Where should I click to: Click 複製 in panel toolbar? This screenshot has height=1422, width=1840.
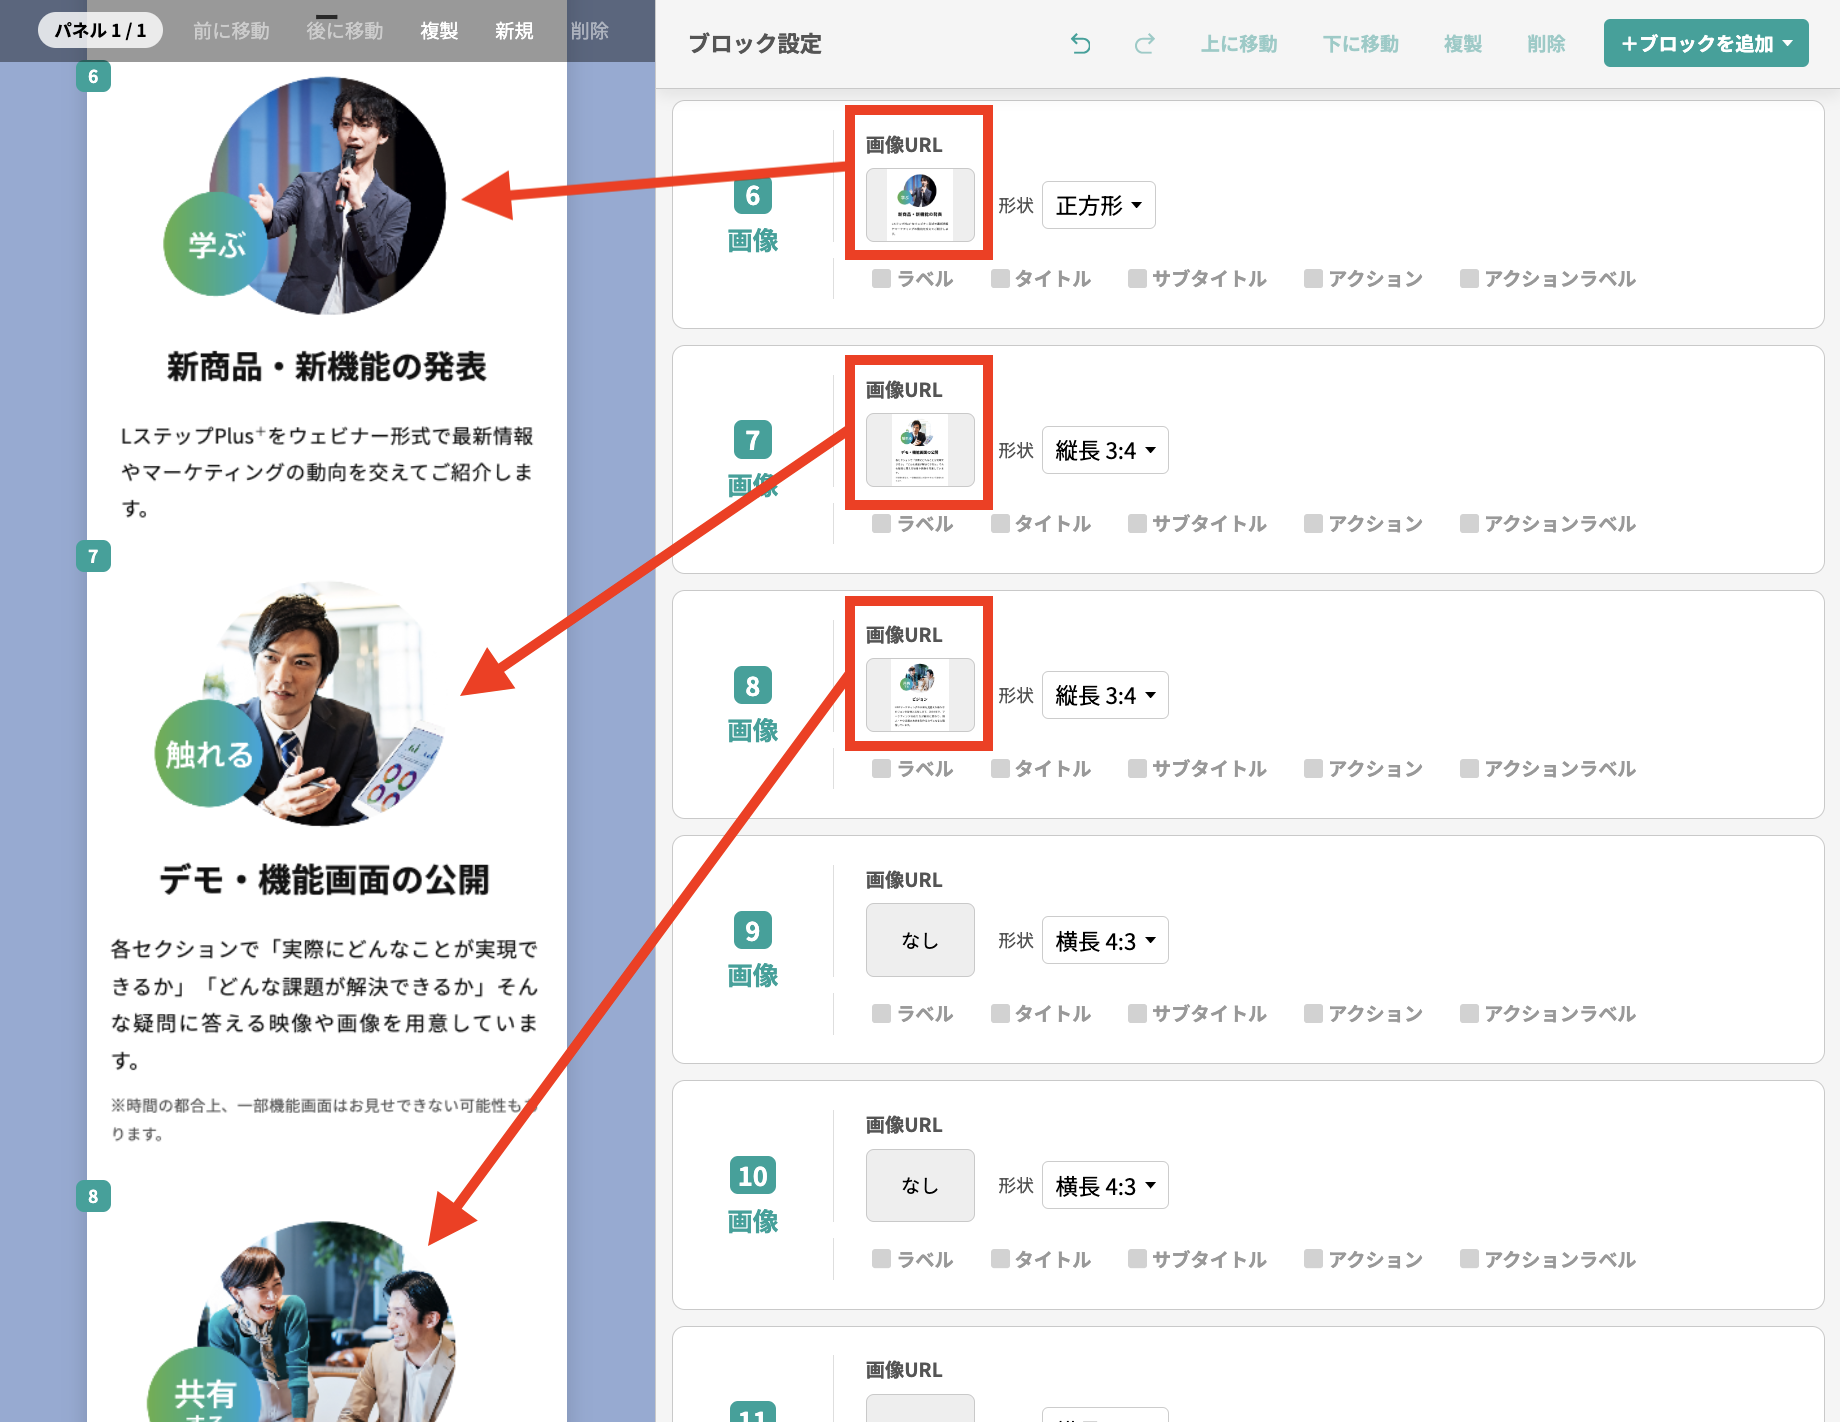(439, 31)
